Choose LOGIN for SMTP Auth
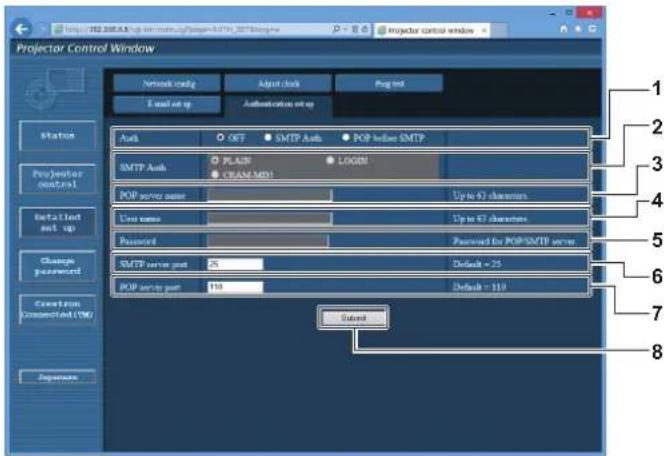This screenshot has width=667, height=456. click(x=330, y=160)
